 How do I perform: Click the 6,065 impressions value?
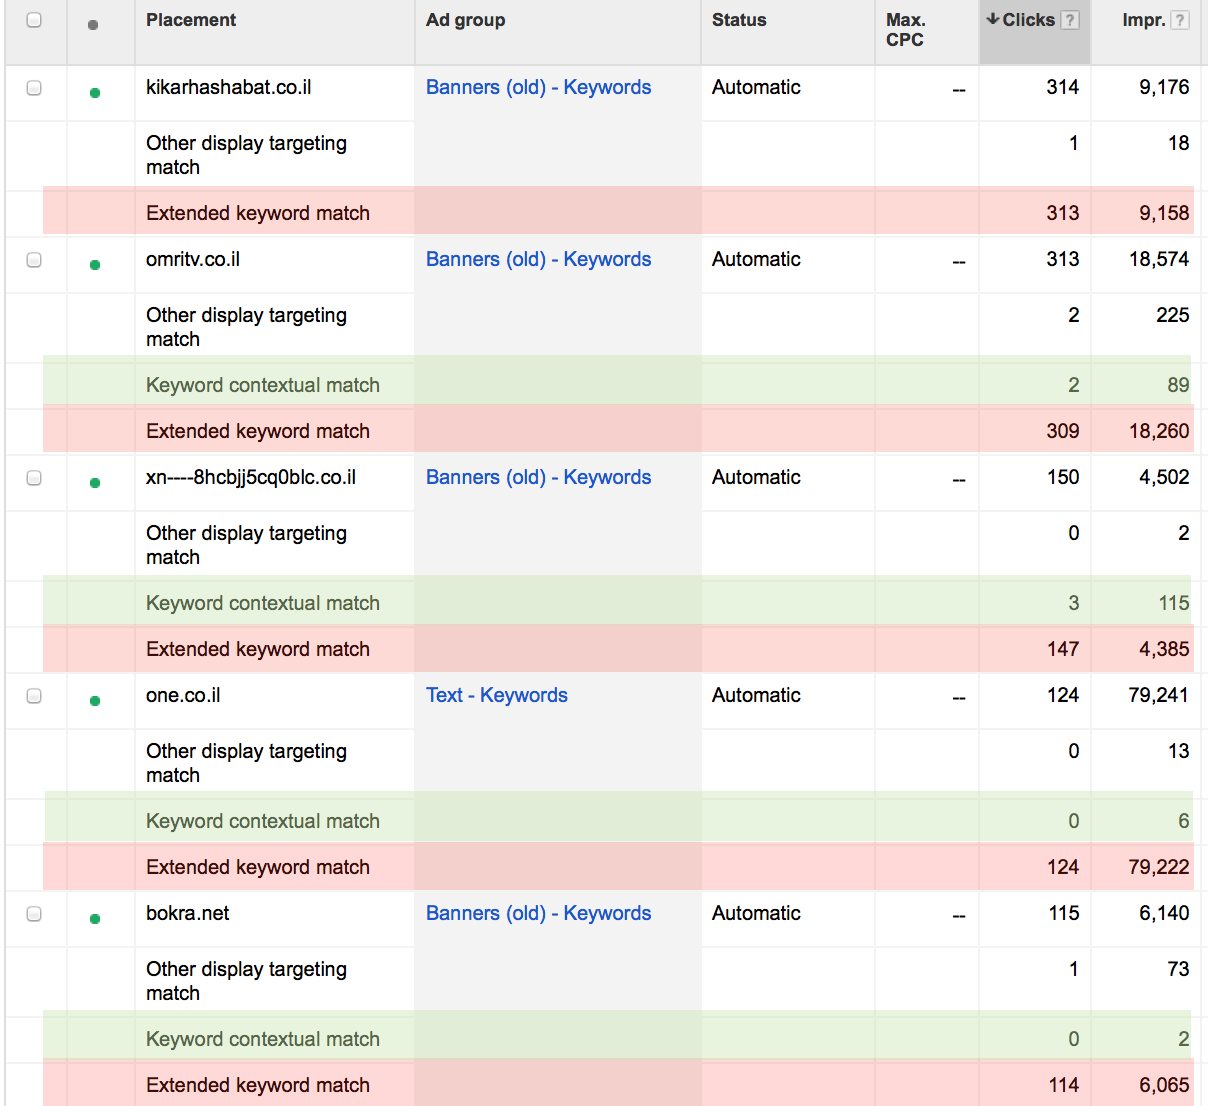(x=1164, y=1085)
